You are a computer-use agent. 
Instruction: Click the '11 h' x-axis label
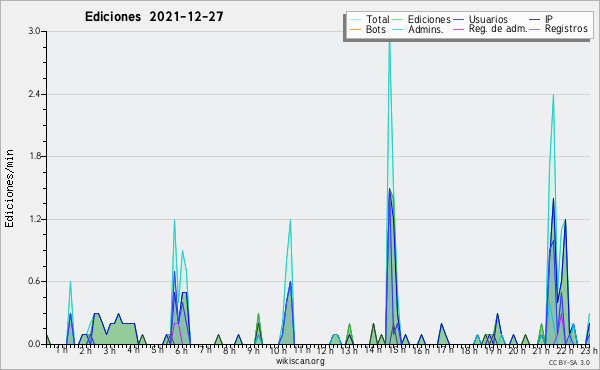pyautogui.click(x=302, y=350)
